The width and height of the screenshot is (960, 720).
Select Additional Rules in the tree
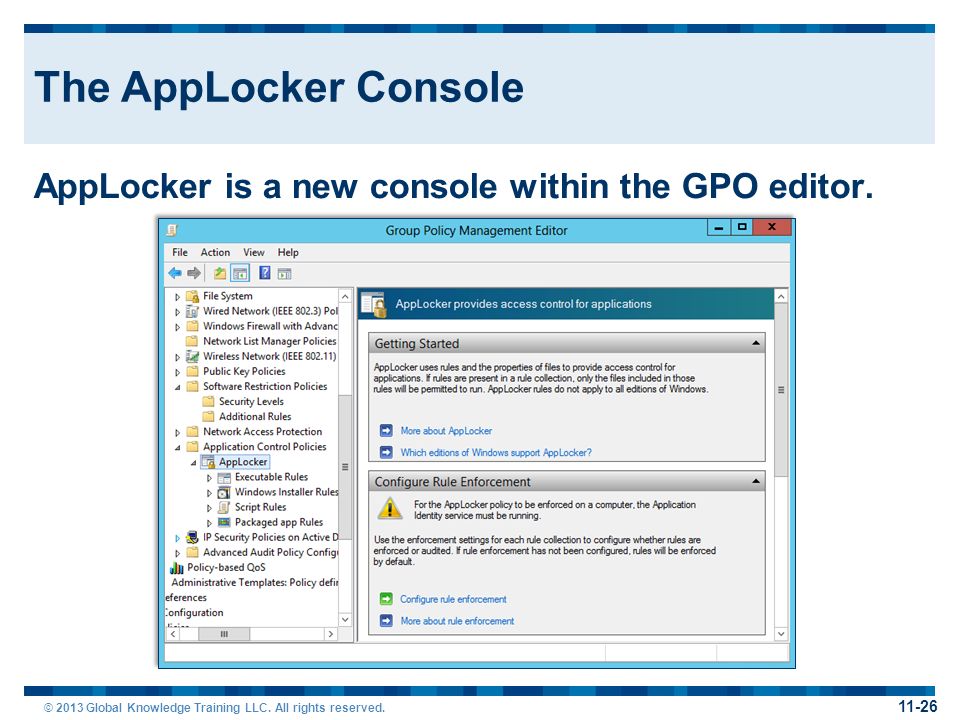pos(255,416)
